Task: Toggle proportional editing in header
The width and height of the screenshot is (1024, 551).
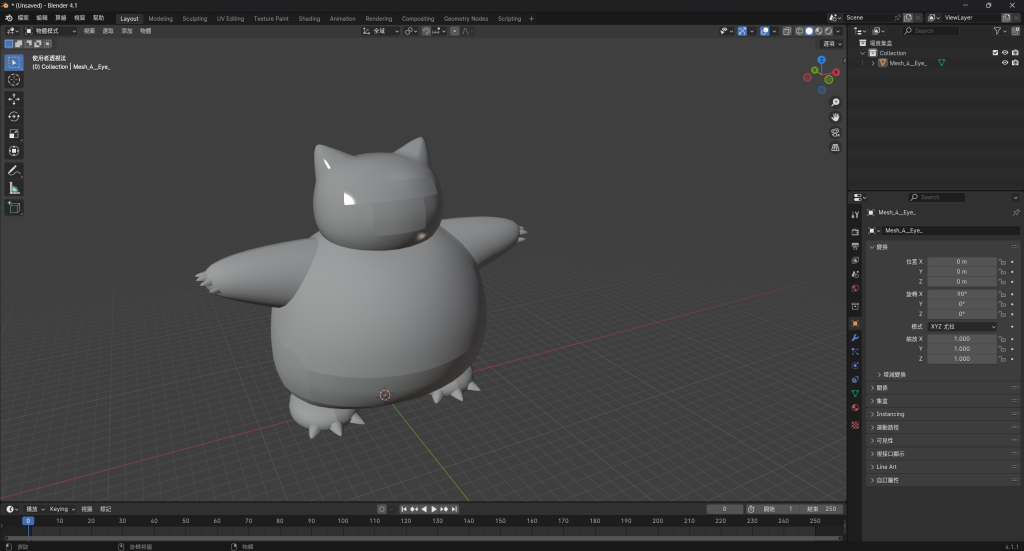Action: click(x=455, y=31)
